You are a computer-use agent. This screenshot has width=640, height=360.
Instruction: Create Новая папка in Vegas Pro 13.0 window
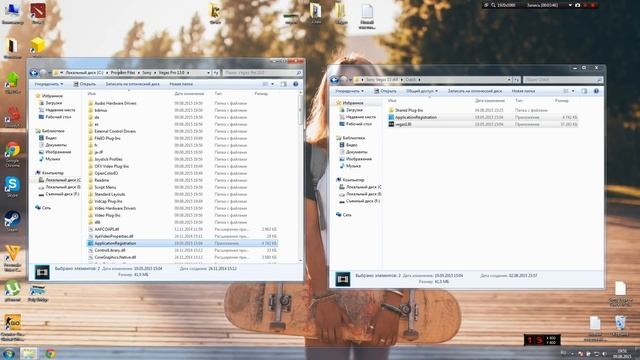(181, 84)
